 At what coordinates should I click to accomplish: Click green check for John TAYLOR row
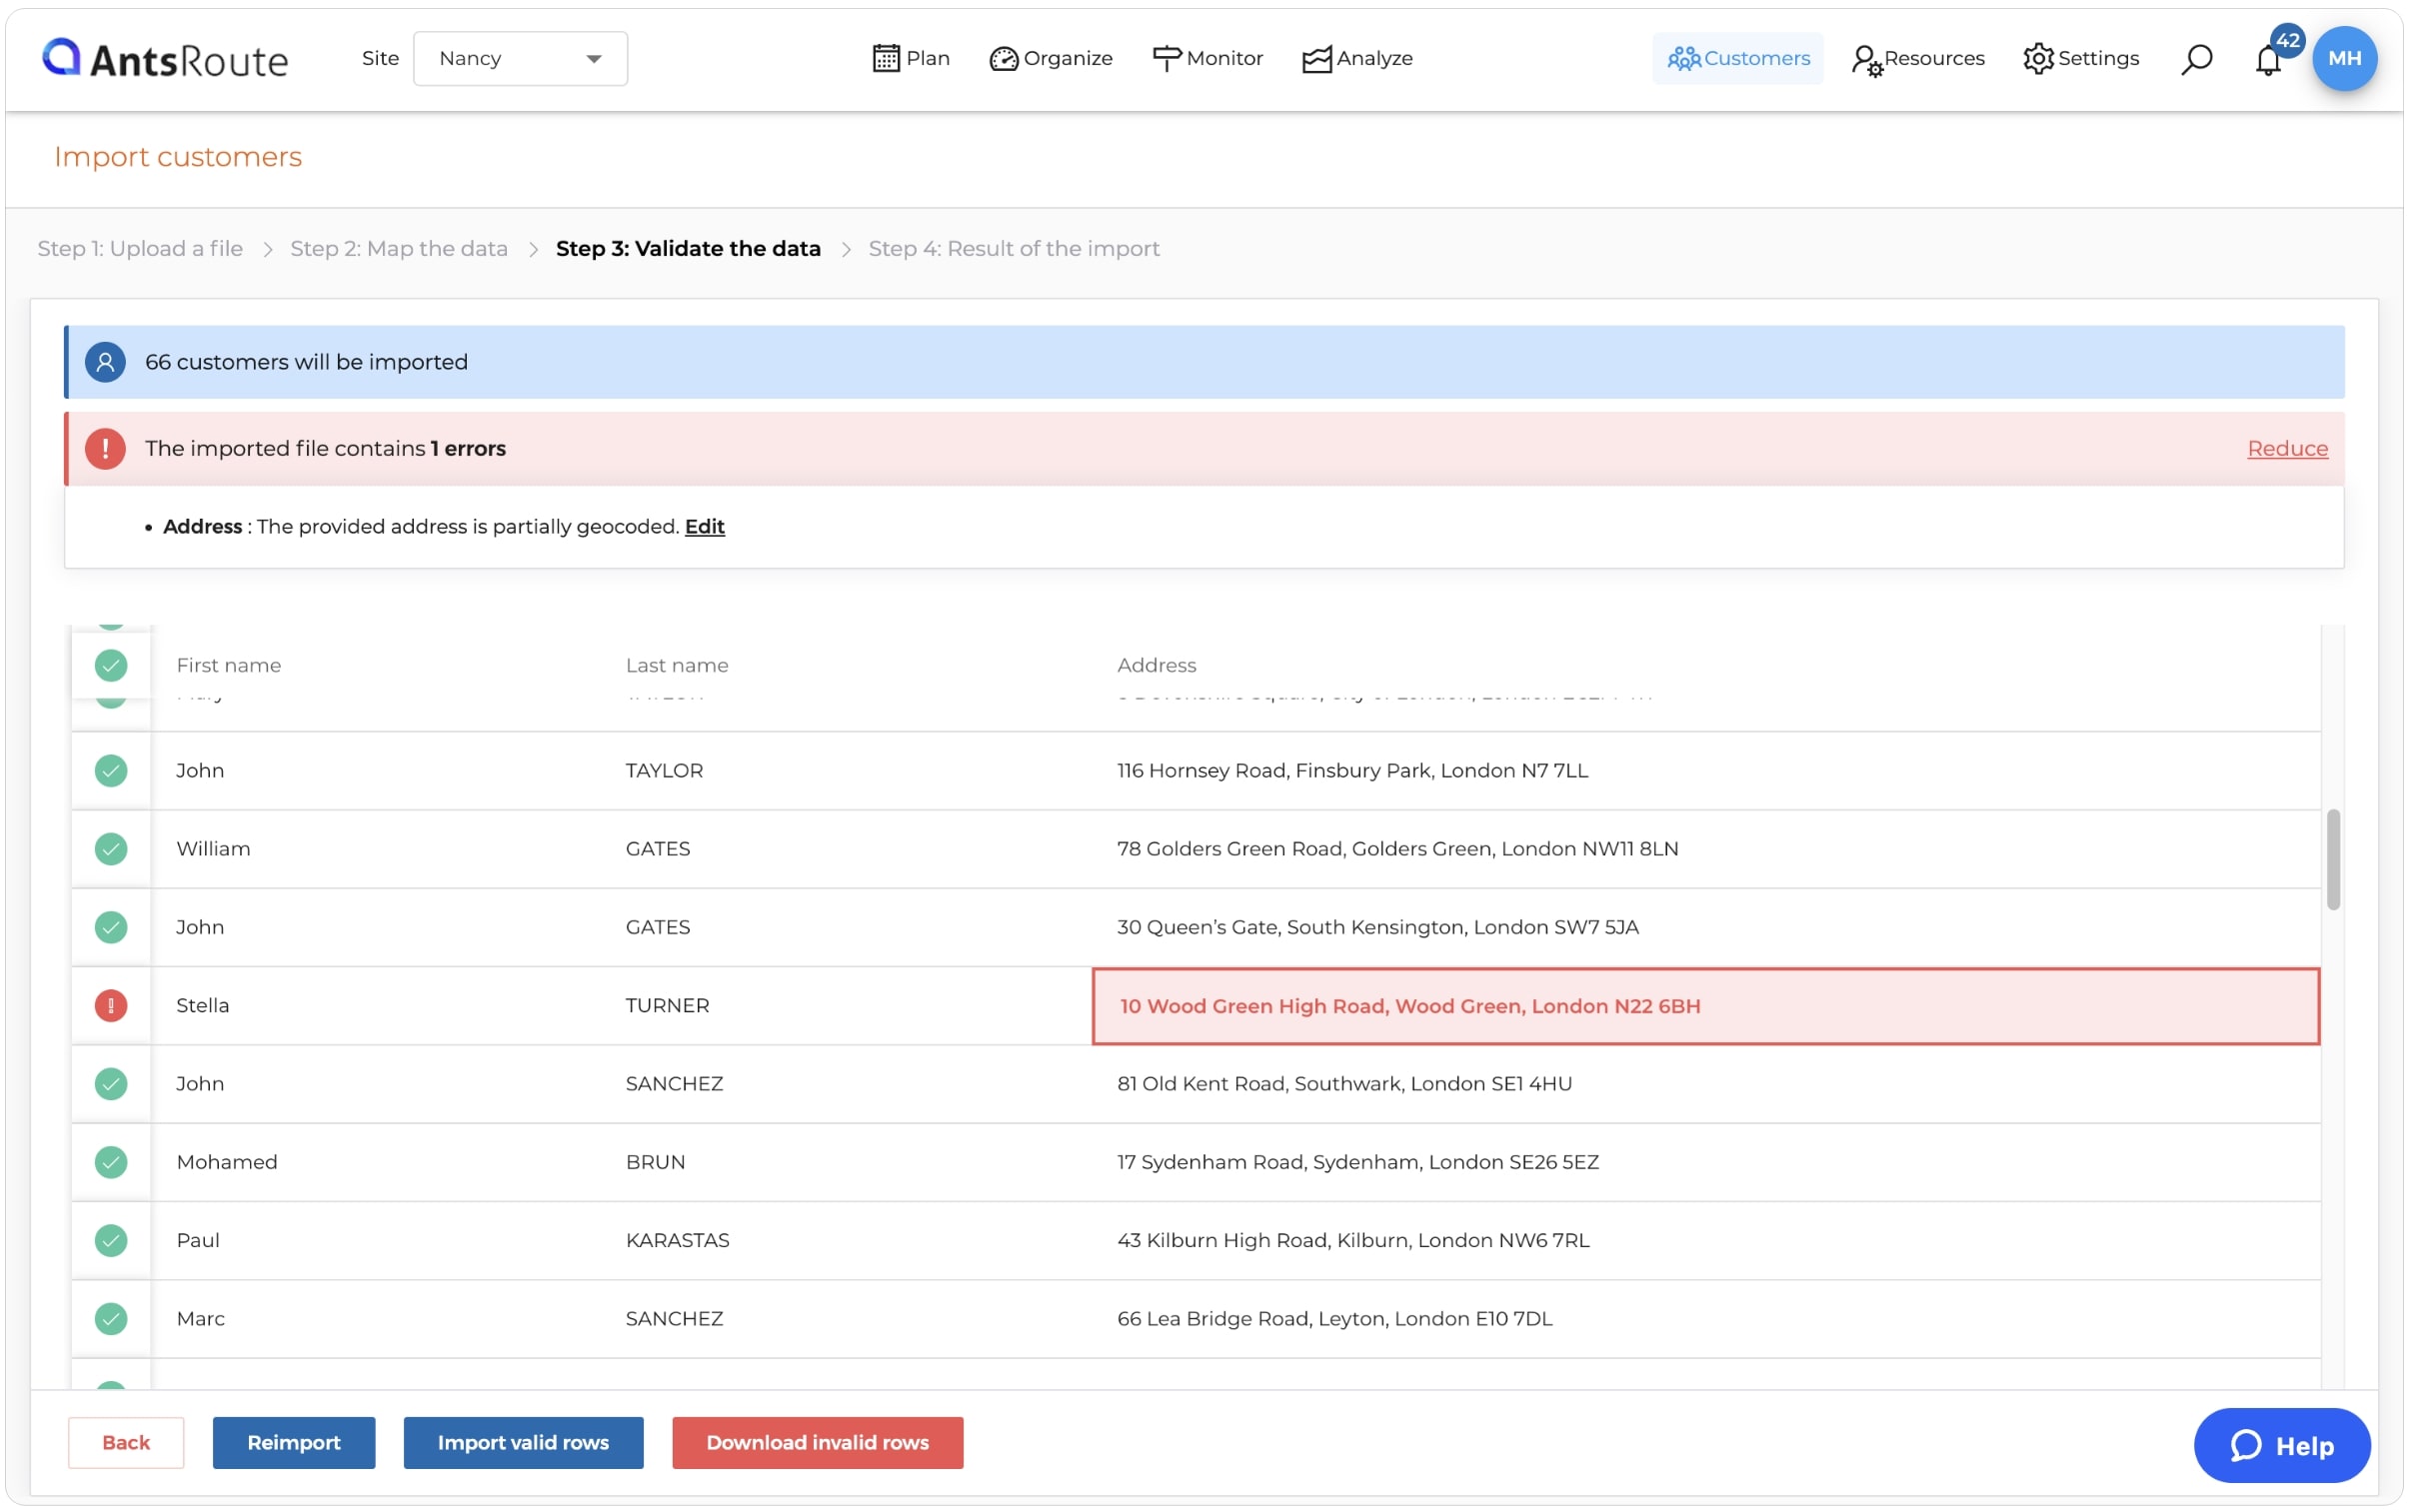[x=111, y=770]
